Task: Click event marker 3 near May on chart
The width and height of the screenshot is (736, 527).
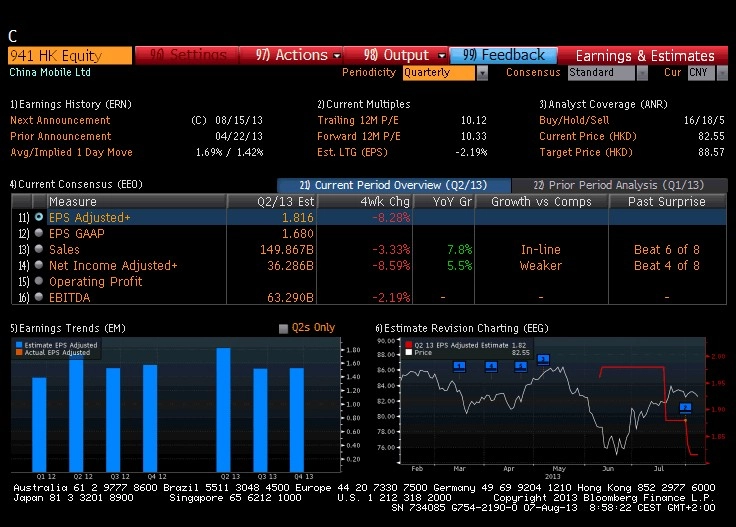Action: (x=543, y=360)
